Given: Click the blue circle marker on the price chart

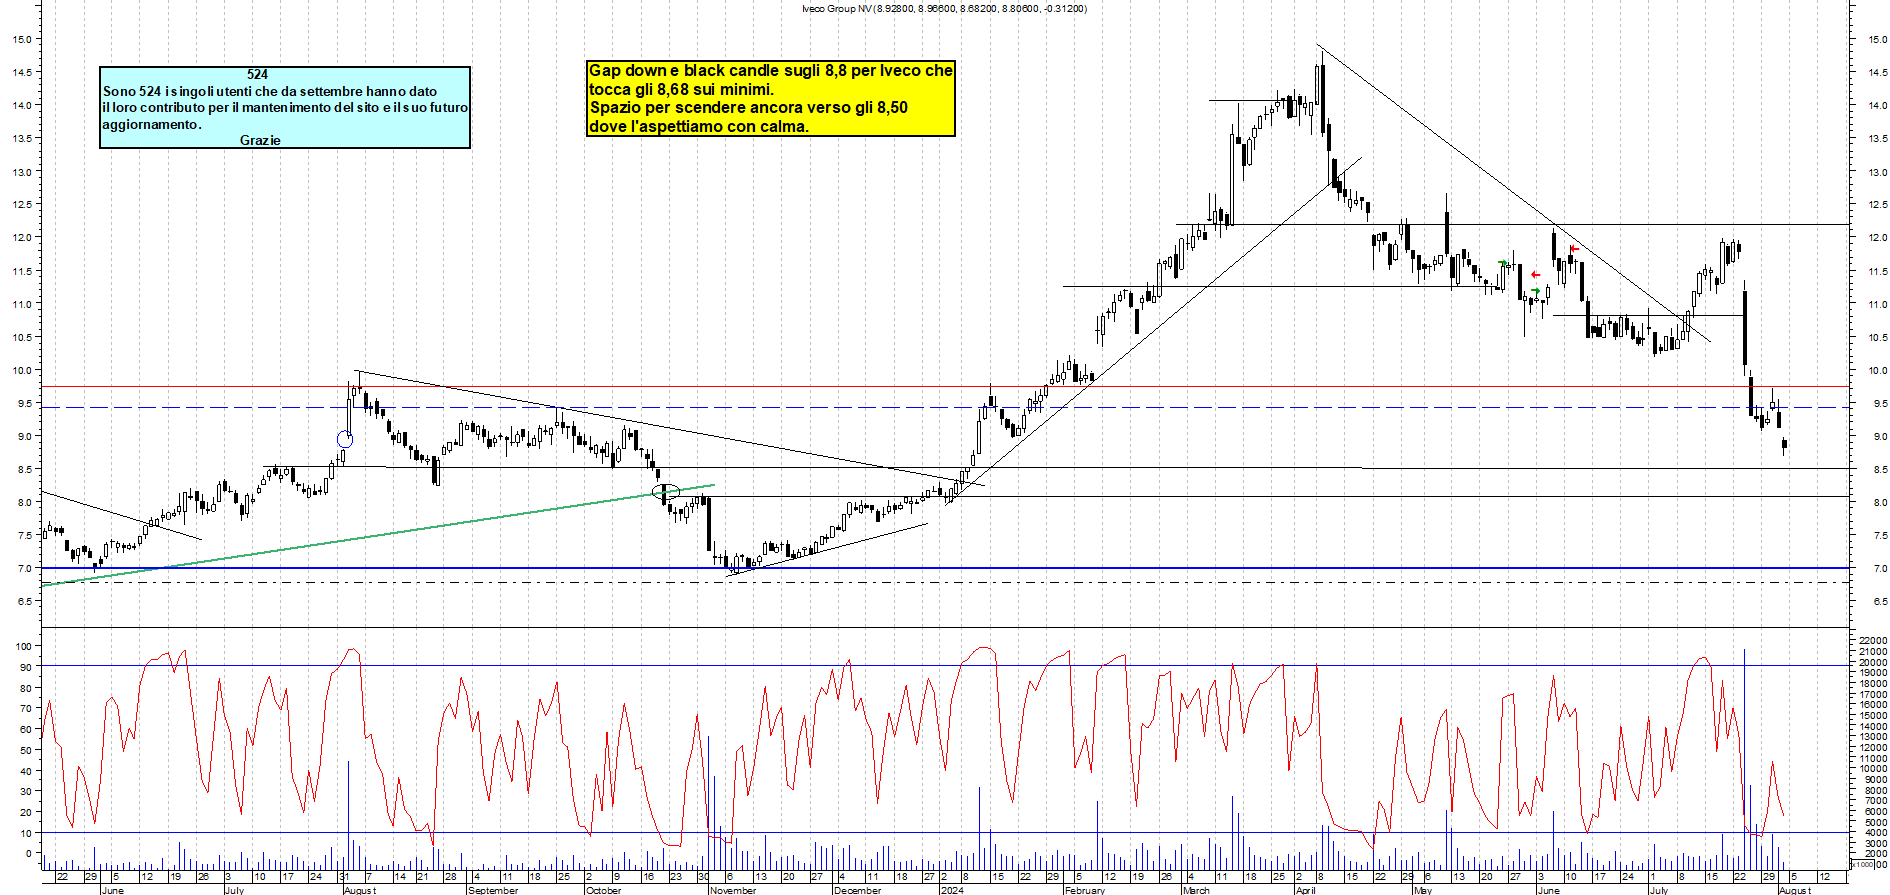Looking at the screenshot, I should [345, 439].
